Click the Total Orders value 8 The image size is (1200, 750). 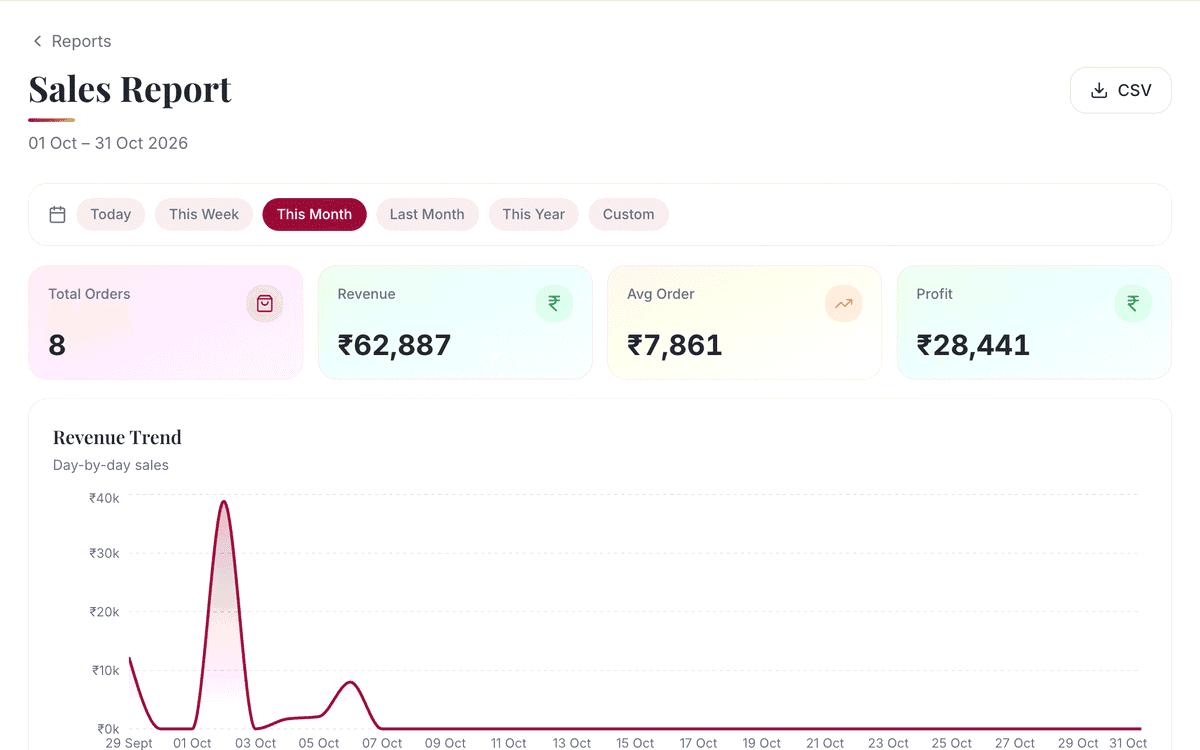coord(57,345)
